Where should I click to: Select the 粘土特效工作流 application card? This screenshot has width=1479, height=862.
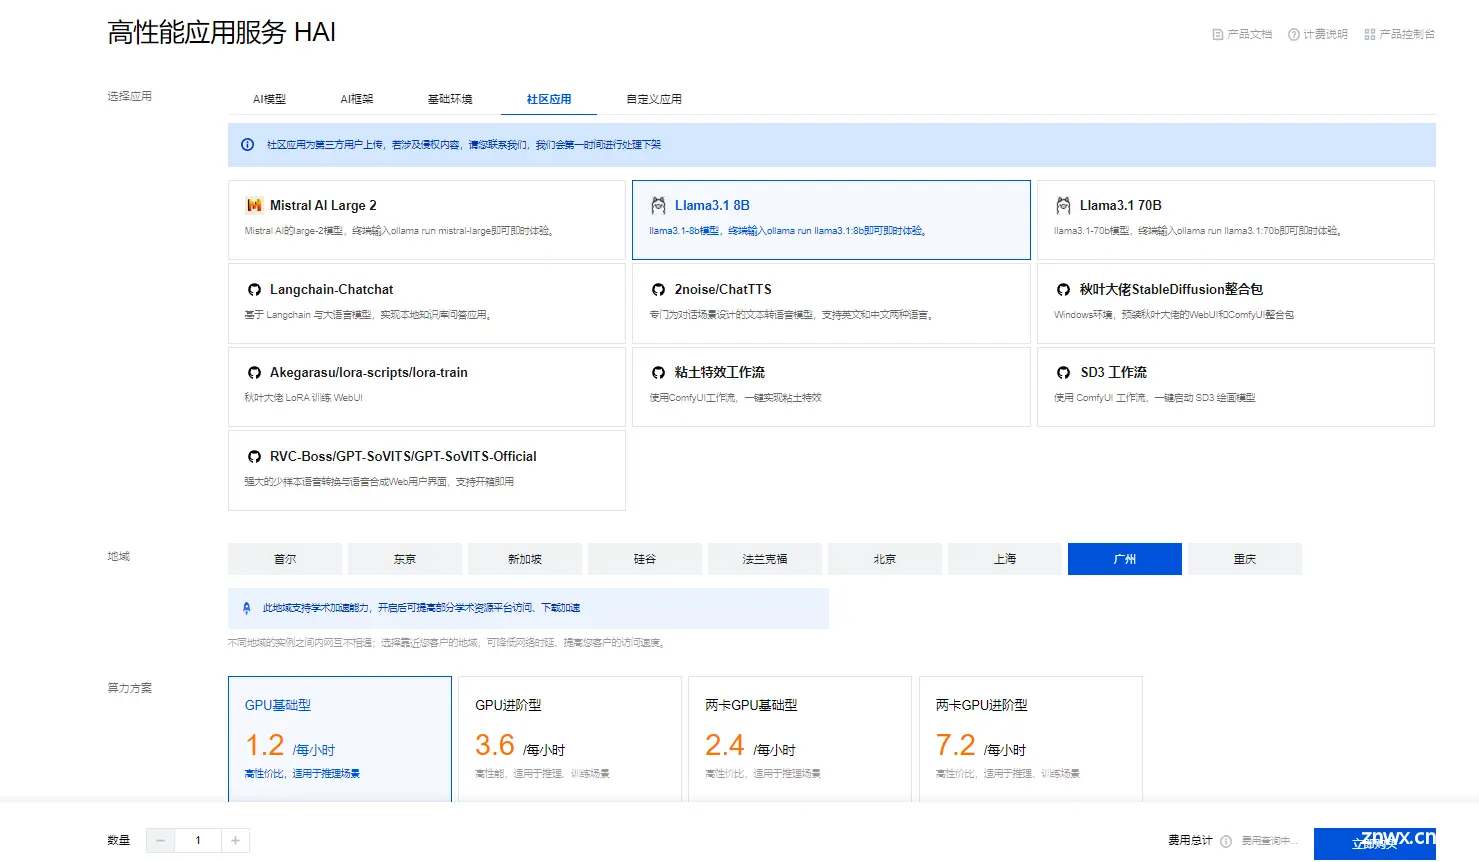pyautogui.click(x=831, y=387)
